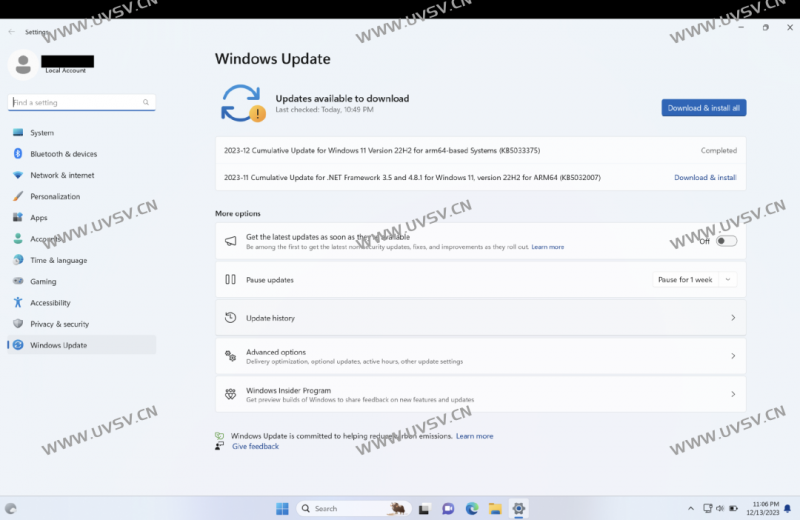
Task: Open Learn more about latest updates
Action: point(547,247)
